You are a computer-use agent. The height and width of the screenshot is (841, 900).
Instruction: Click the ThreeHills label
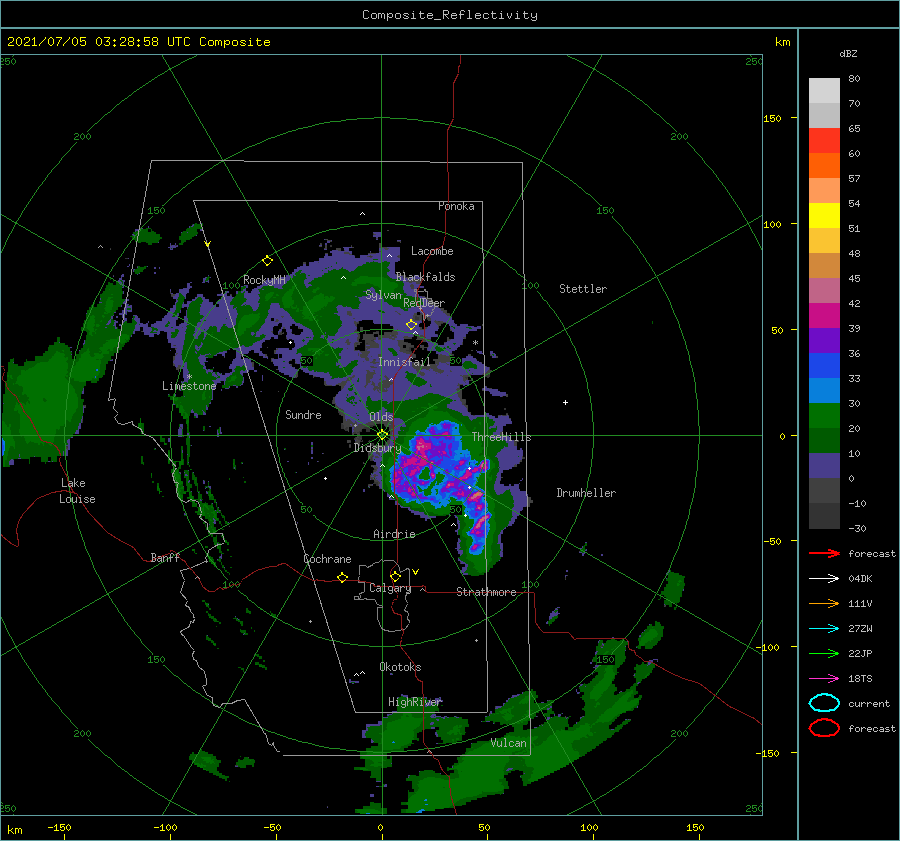(x=501, y=437)
